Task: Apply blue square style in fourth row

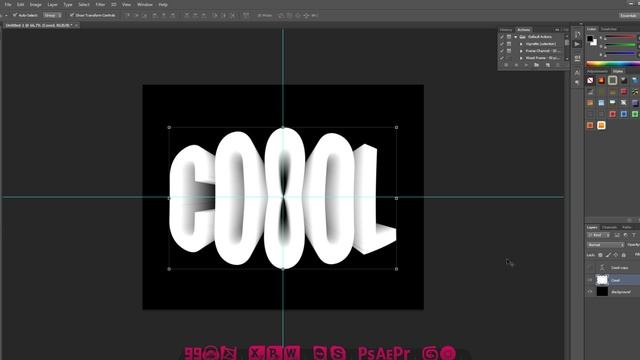Action: 624,114
